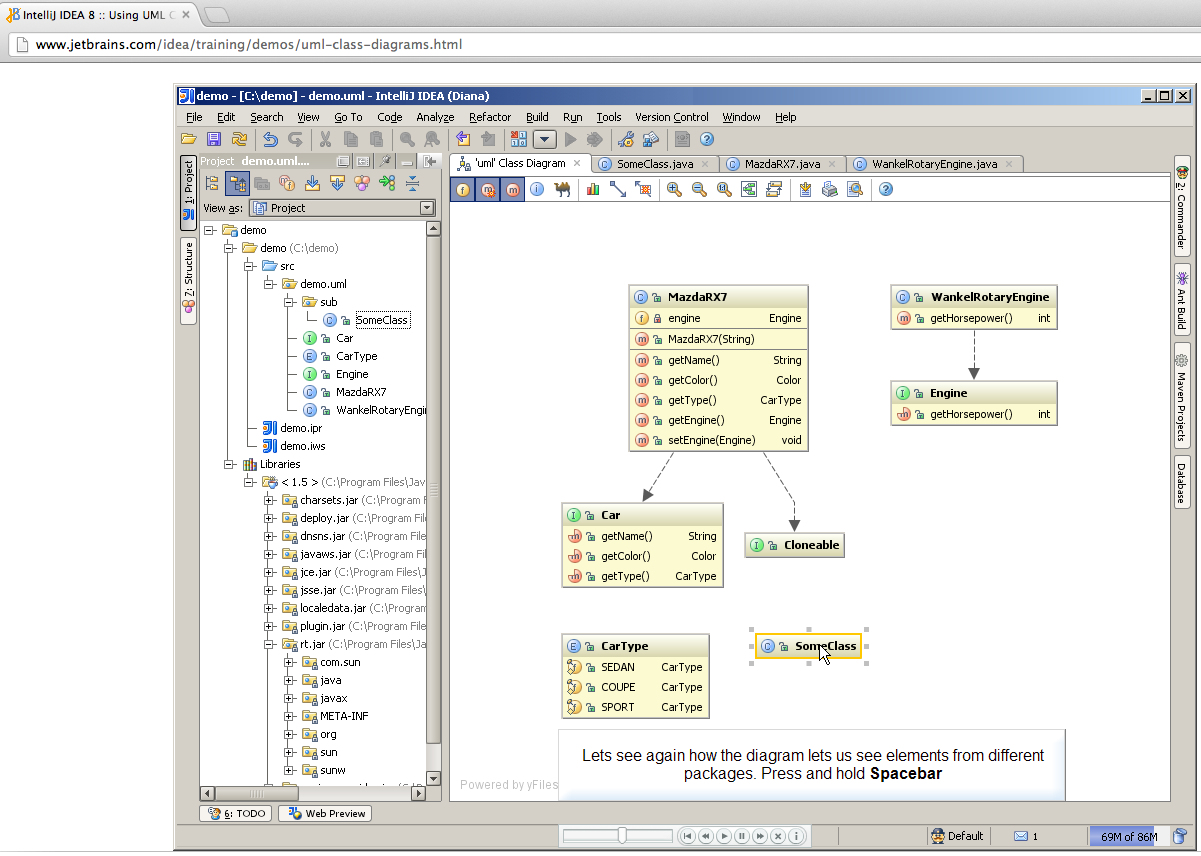Open the Version Control menu
Image resolution: width=1201 pixels, height=856 pixels.
pyautogui.click(x=672, y=117)
